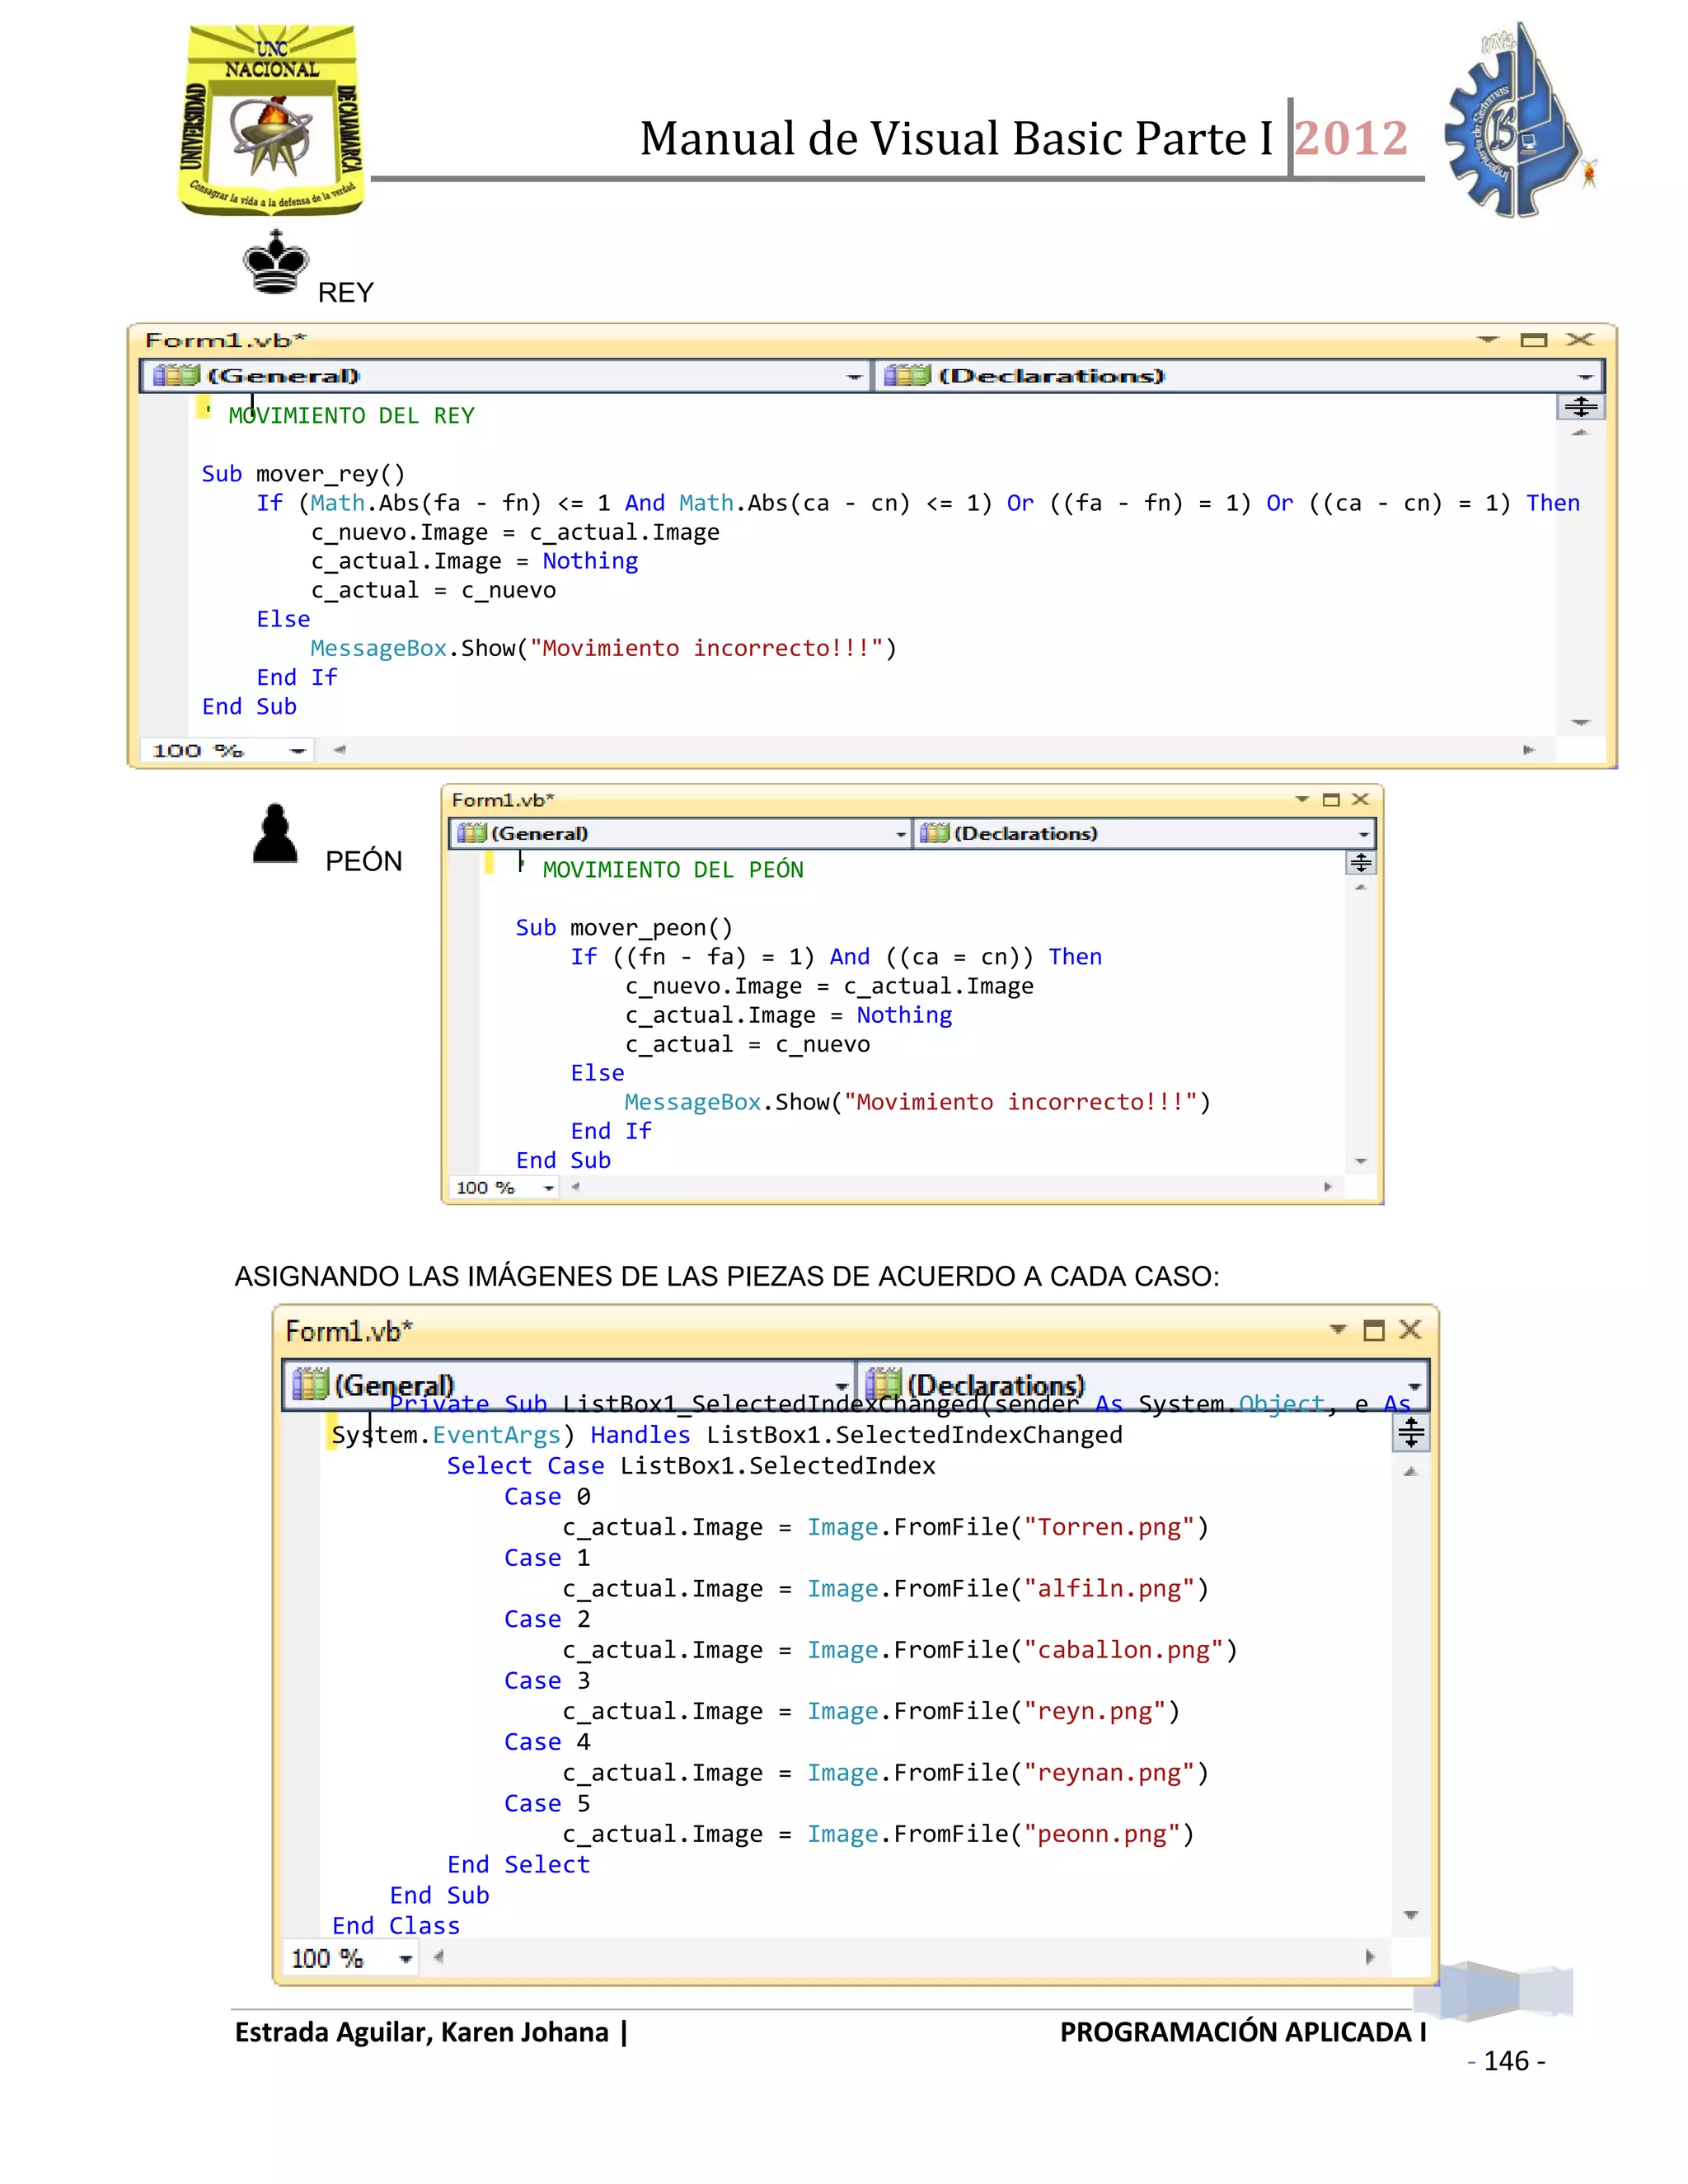Click scroll-right arrow in ListBox1 code window
Screen dimensions: 1688x2184
point(1369,1957)
